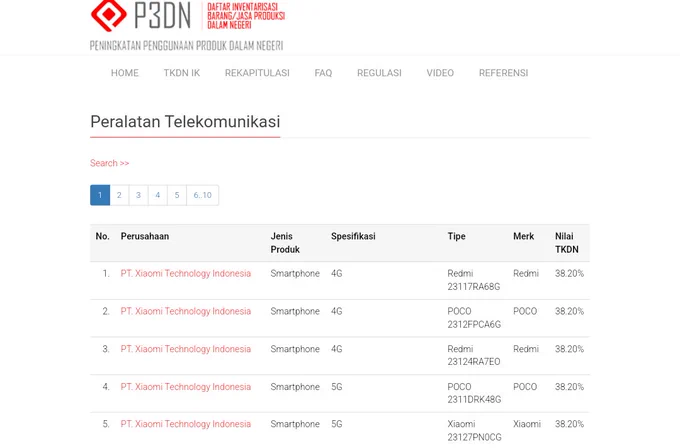Open PT. Xiaomi link in row 4
The image size is (680, 448).
(186, 387)
